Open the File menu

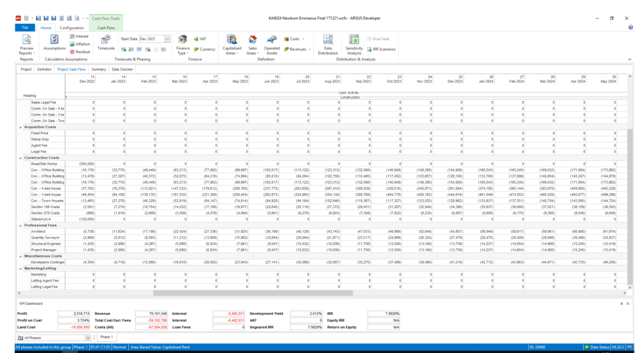(25, 27)
